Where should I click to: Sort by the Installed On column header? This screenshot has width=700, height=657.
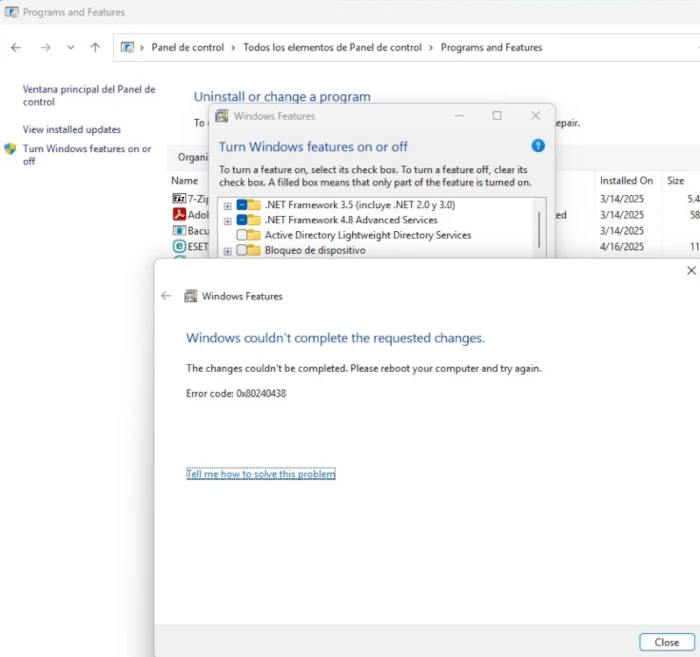point(626,181)
